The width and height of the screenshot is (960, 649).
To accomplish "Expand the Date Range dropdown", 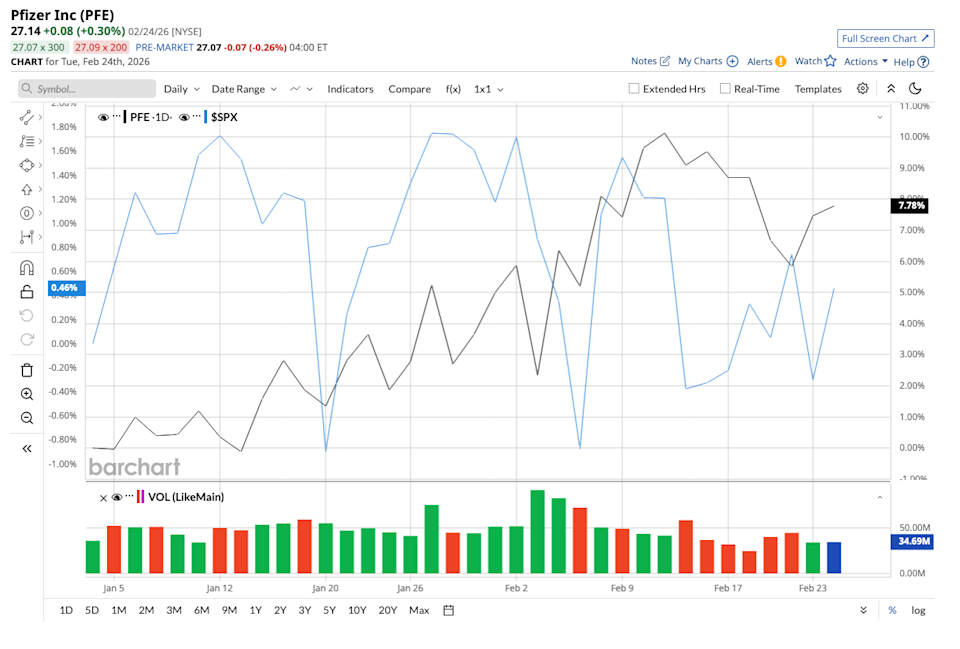I will click(240, 89).
